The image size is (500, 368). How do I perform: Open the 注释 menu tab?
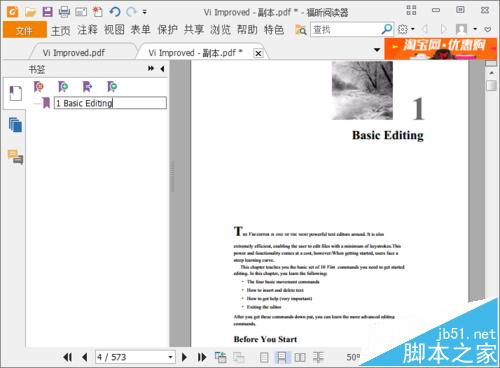point(87,30)
